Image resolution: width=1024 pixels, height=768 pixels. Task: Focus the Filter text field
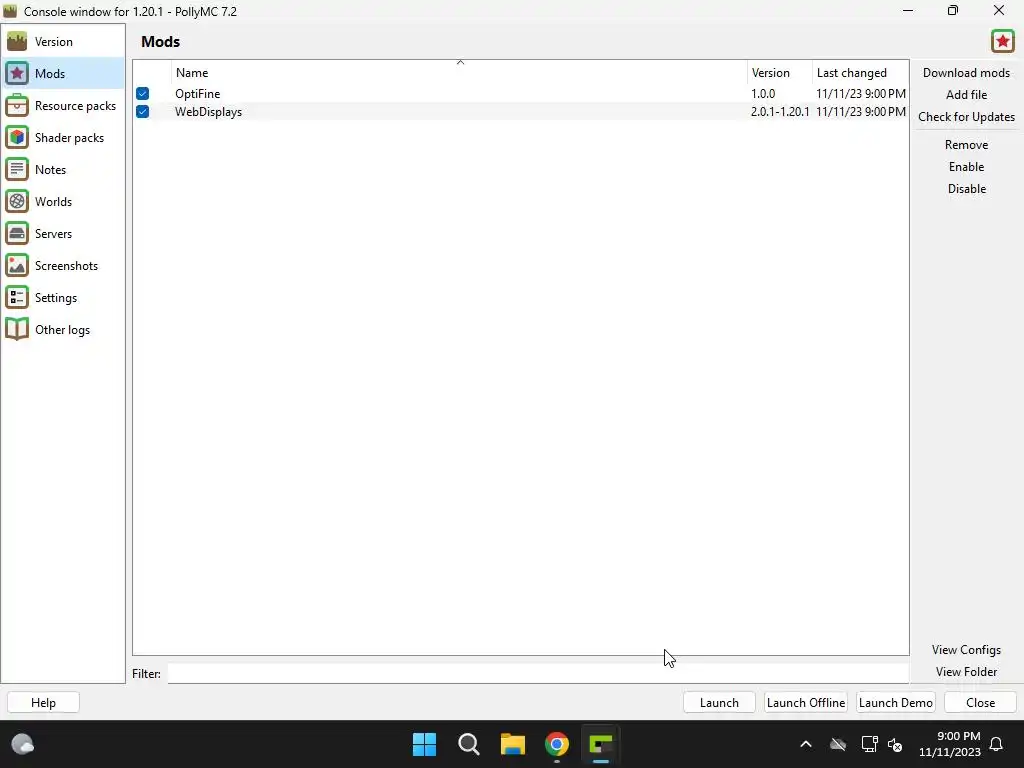(537, 673)
